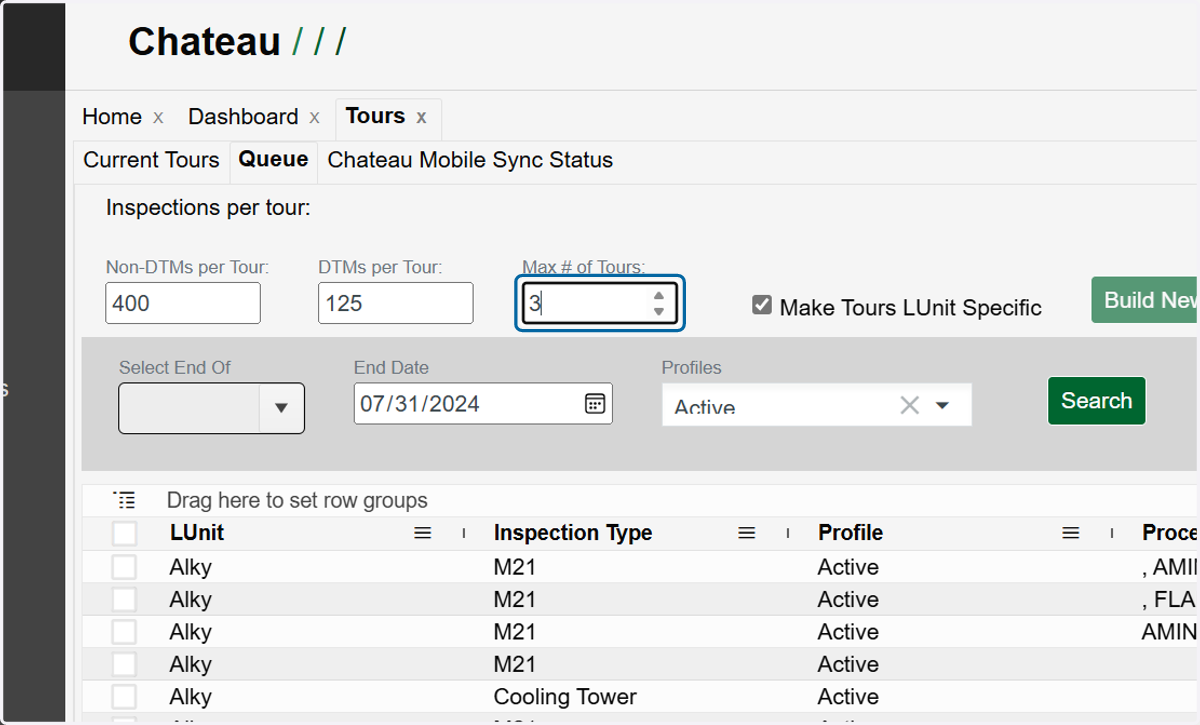This screenshot has height=725, width=1200.
Task: Select checkbox of Alky Cooling Tower row
Action: [124, 697]
